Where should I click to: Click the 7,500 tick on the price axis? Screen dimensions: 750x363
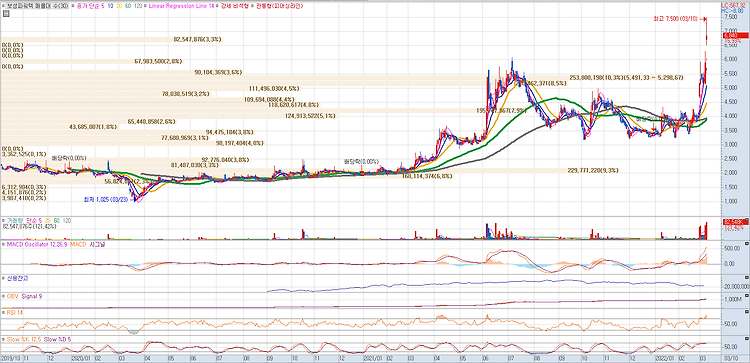coord(731,16)
